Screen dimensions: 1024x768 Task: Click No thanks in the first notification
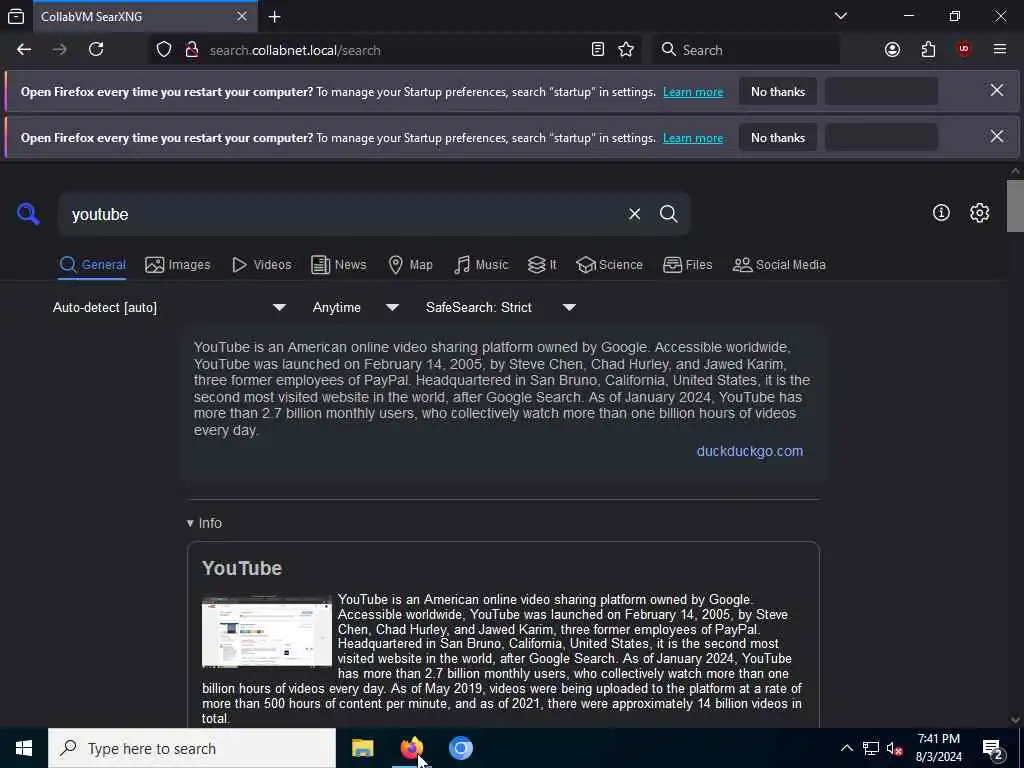tap(778, 91)
